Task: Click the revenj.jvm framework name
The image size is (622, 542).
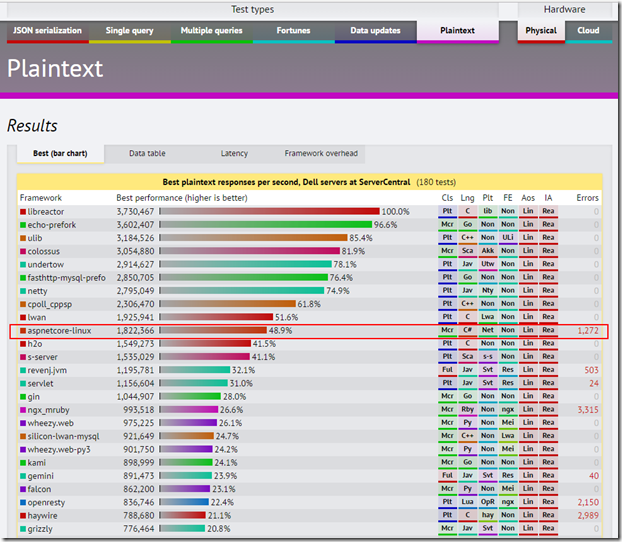Action: (x=47, y=371)
